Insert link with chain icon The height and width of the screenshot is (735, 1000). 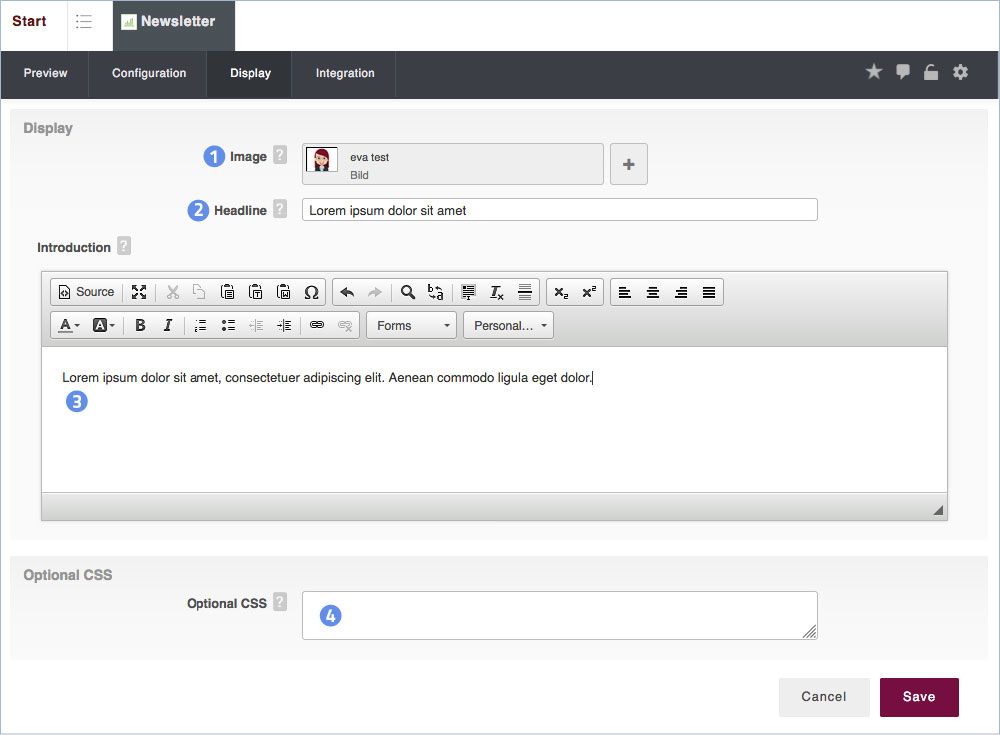(317, 325)
